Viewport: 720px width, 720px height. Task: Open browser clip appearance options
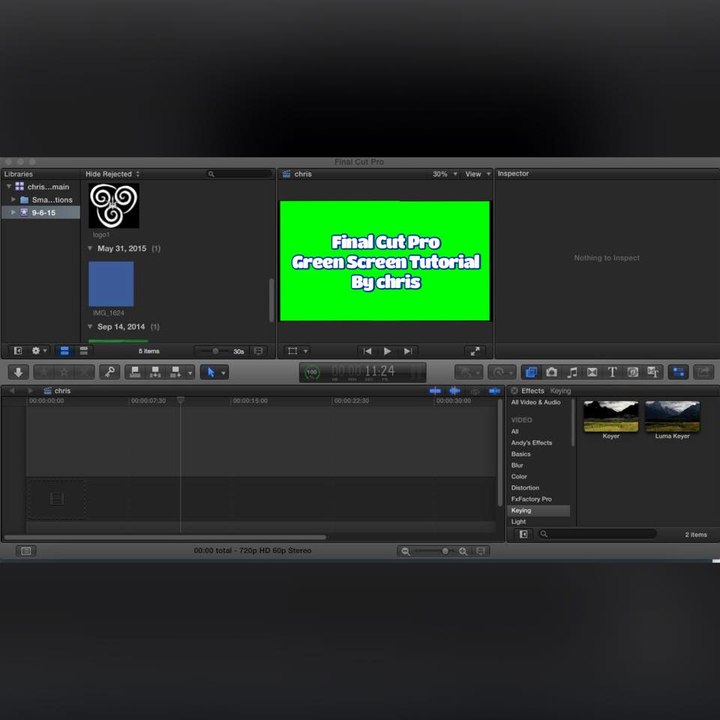(259, 351)
